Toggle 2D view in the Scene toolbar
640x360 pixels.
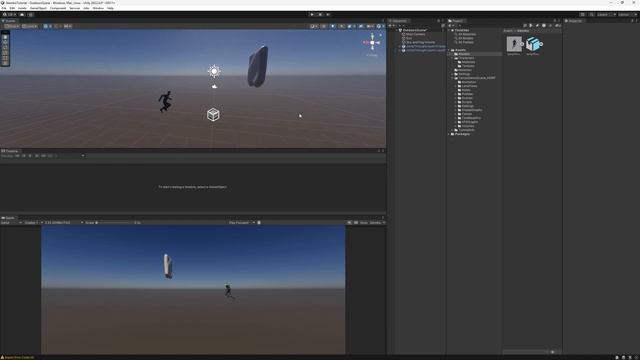click(324, 26)
